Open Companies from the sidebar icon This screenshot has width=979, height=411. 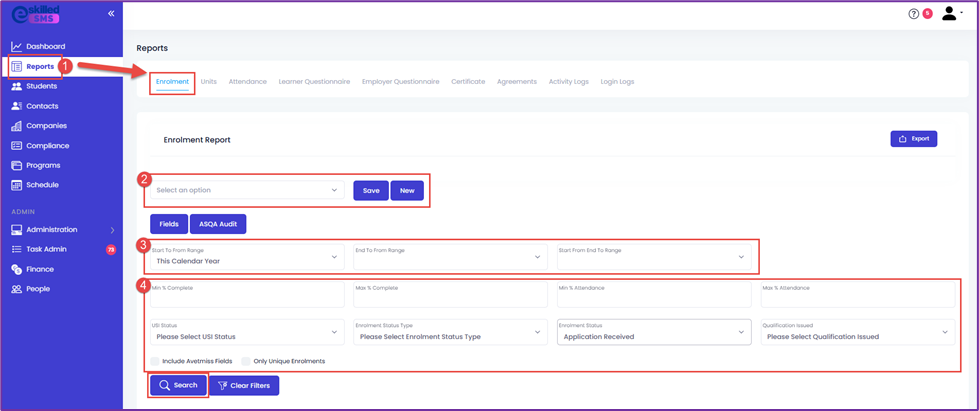[x=17, y=126]
